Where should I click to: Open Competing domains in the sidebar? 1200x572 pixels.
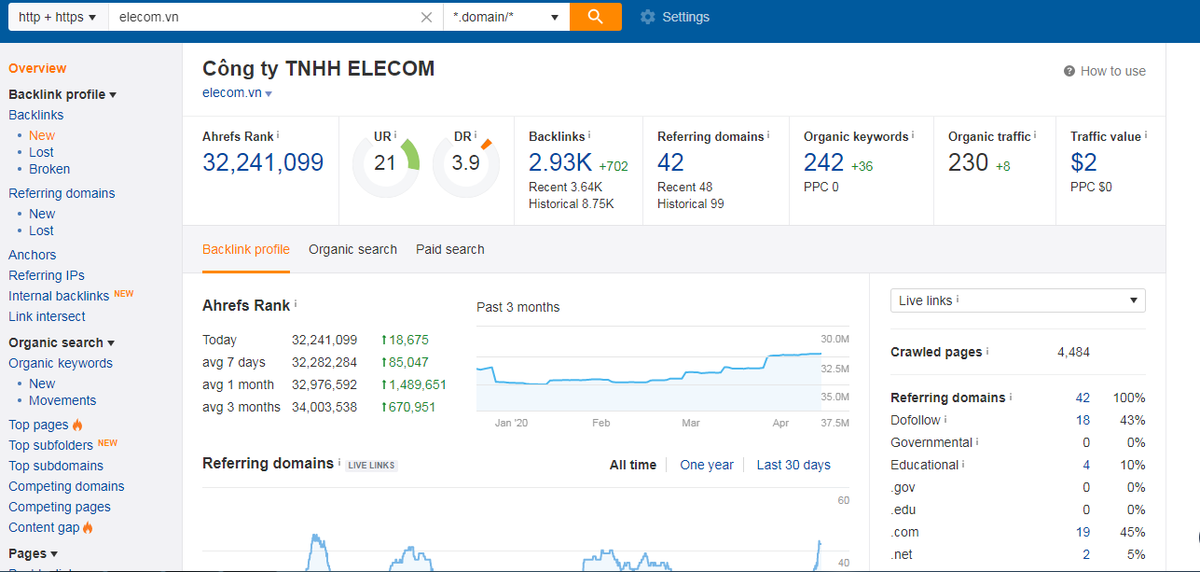click(x=67, y=486)
